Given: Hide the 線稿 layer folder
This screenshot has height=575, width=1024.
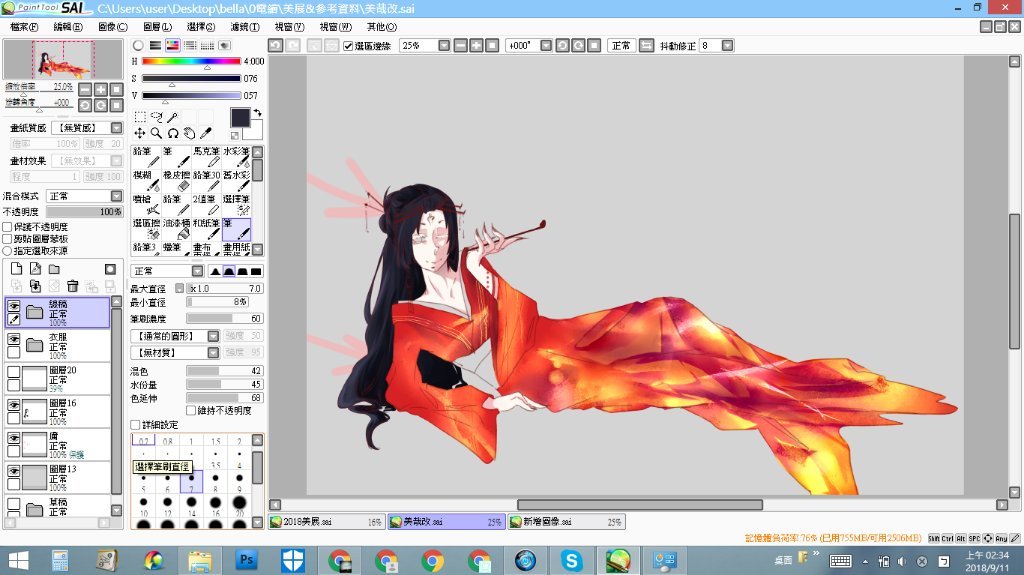Looking at the screenshot, I should pos(14,306).
